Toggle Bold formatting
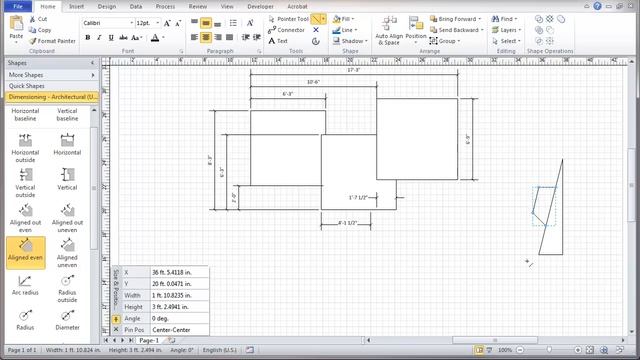Image resolution: width=640 pixels, height=360 pixels. pyautogui.click(x=87, y=38)
